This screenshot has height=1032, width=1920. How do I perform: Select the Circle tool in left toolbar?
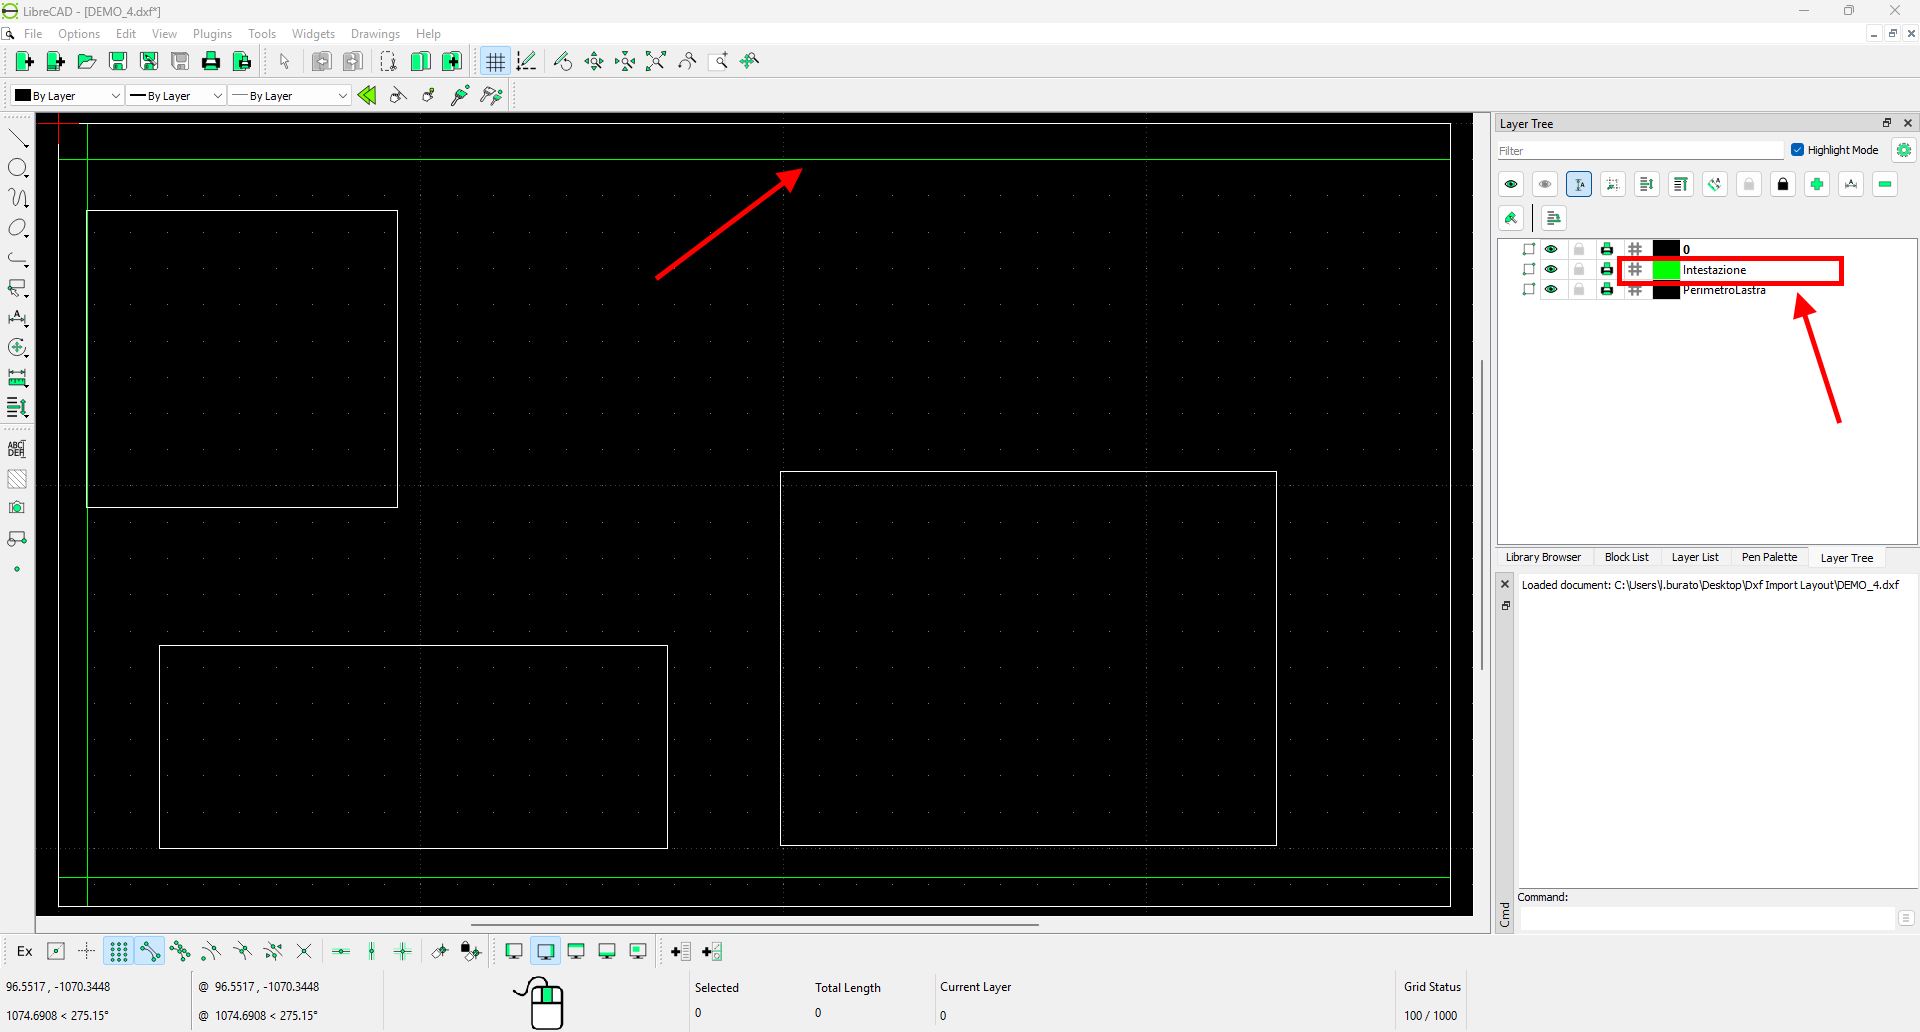18,169
